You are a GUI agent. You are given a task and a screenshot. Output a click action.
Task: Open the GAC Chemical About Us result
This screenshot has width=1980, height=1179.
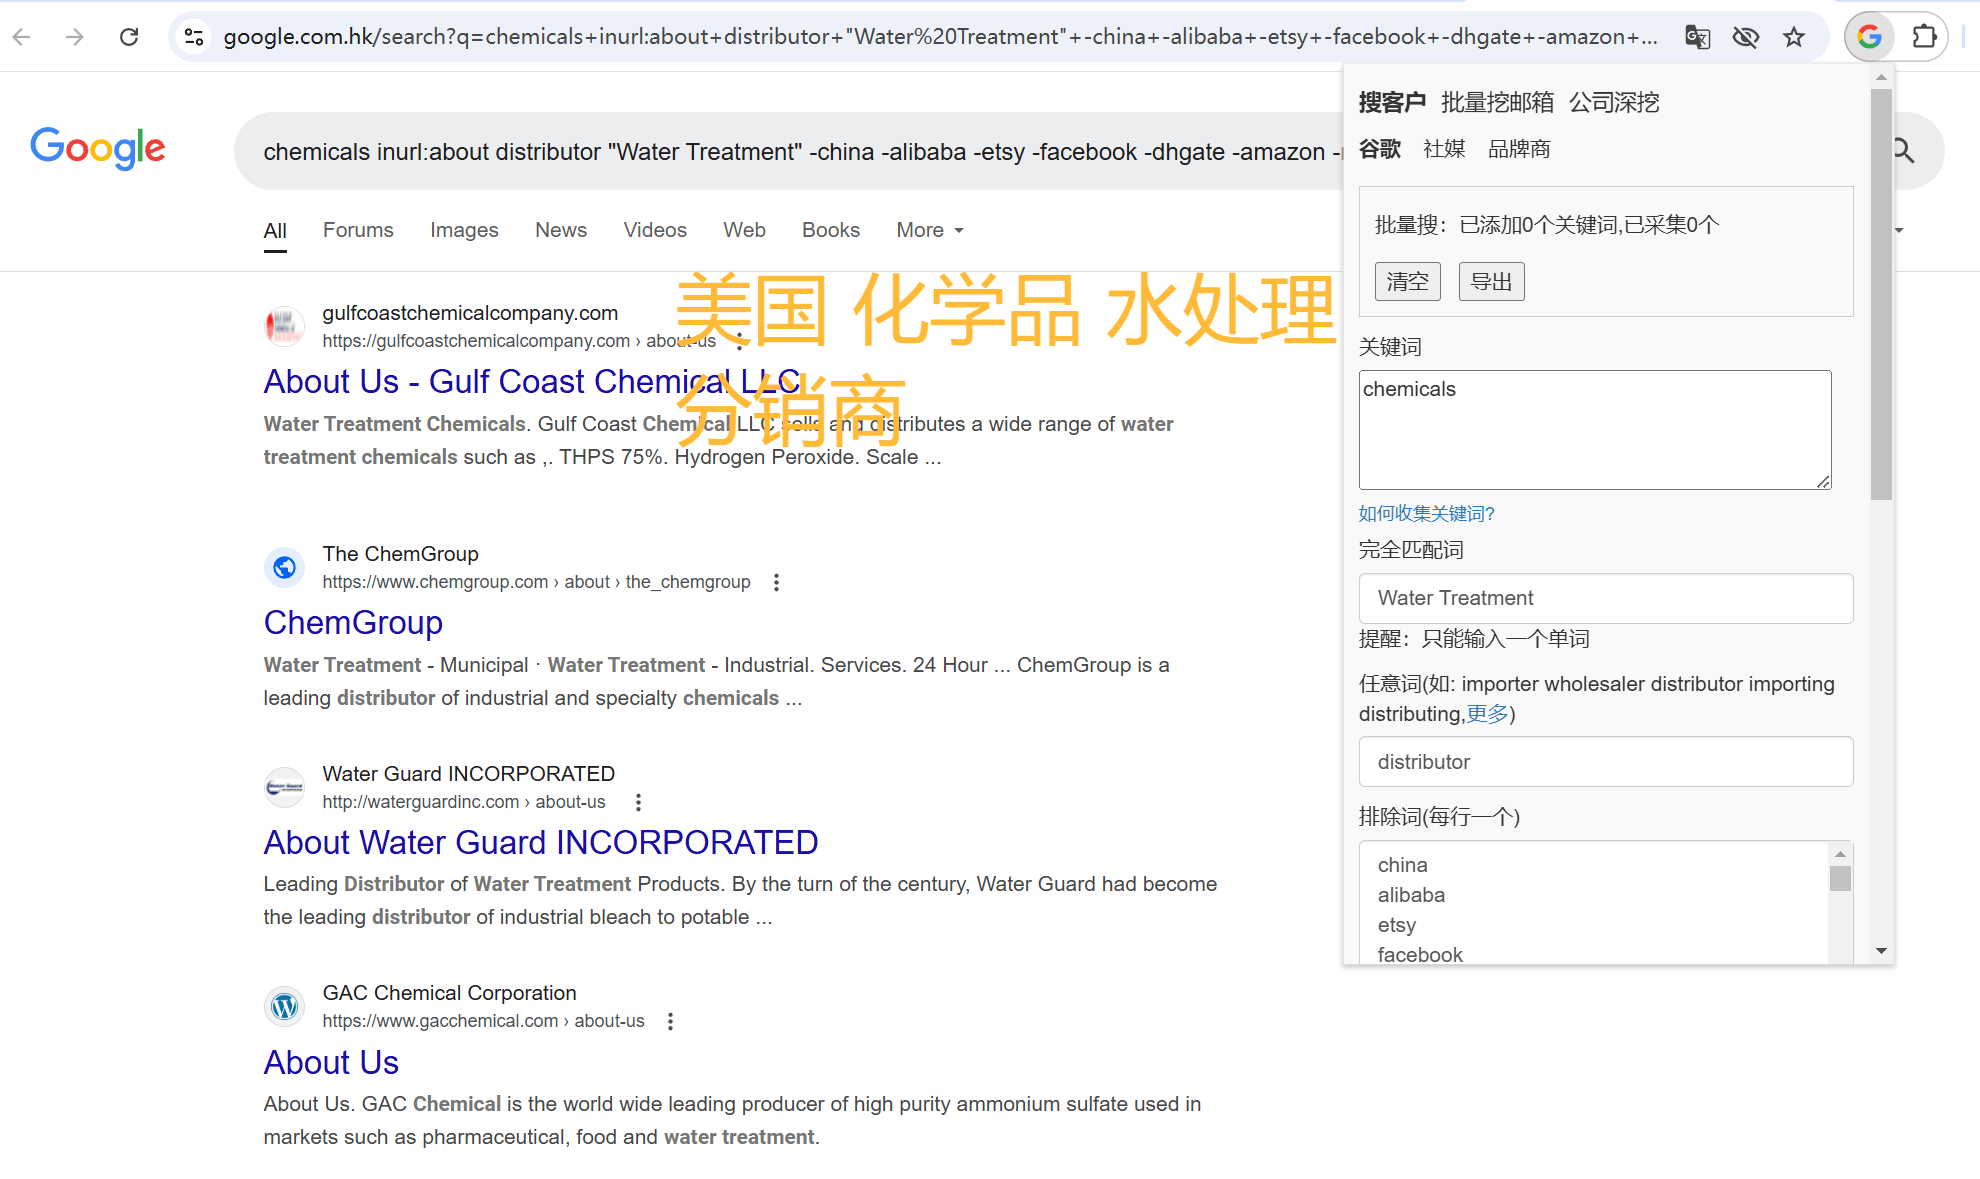pyautogui.click(x=331, y=1062)
